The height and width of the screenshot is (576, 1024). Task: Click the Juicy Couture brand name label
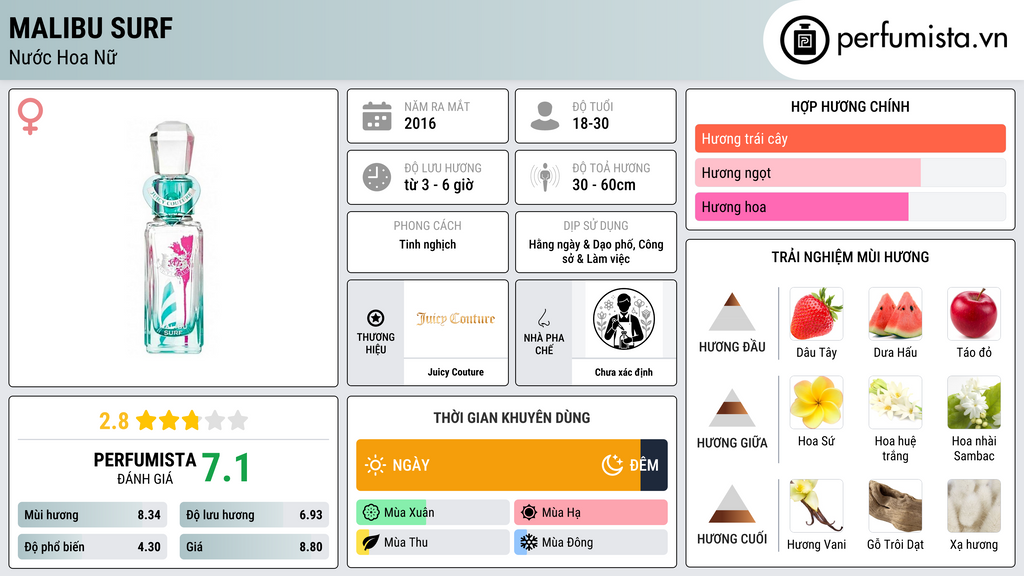(456, 372)
